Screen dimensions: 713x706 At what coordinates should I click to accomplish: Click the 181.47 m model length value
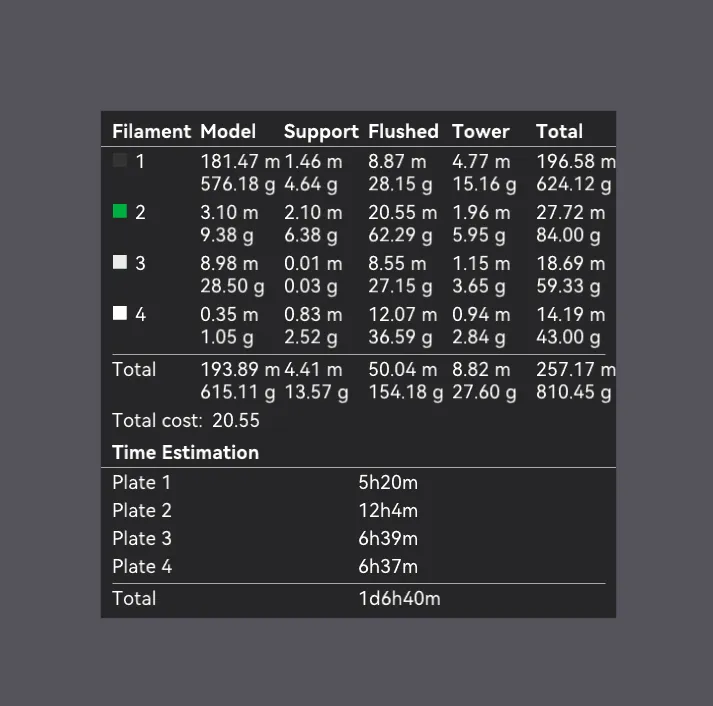point(240,161)
